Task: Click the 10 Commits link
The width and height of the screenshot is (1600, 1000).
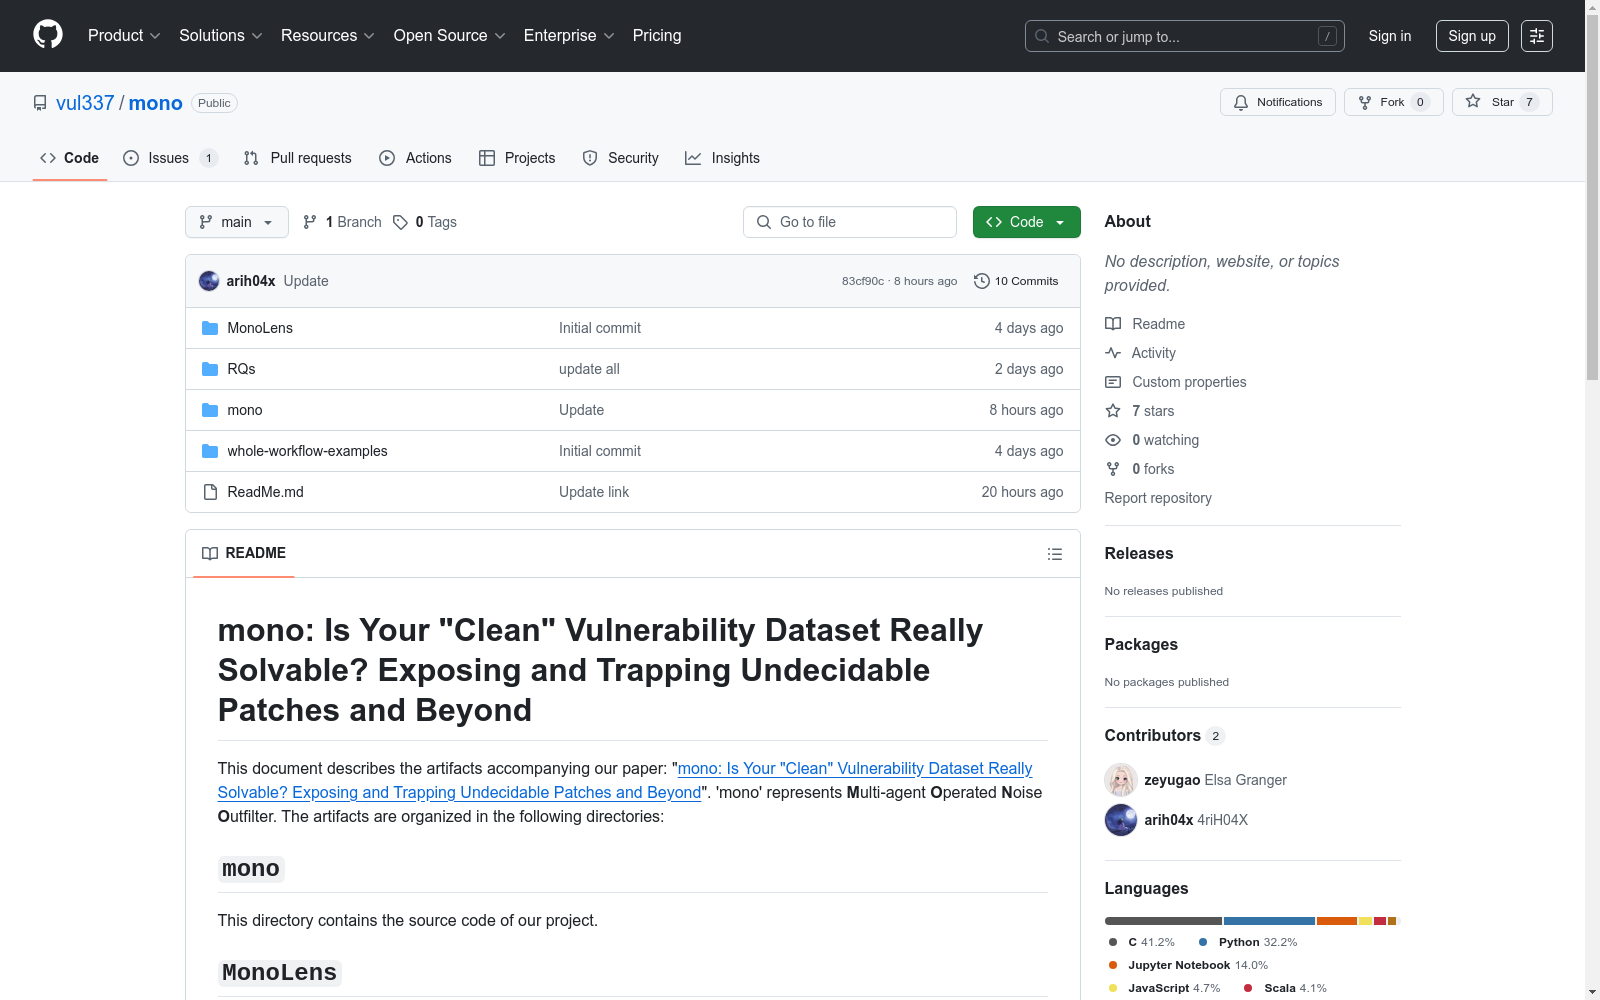Action: [1016, 281]
